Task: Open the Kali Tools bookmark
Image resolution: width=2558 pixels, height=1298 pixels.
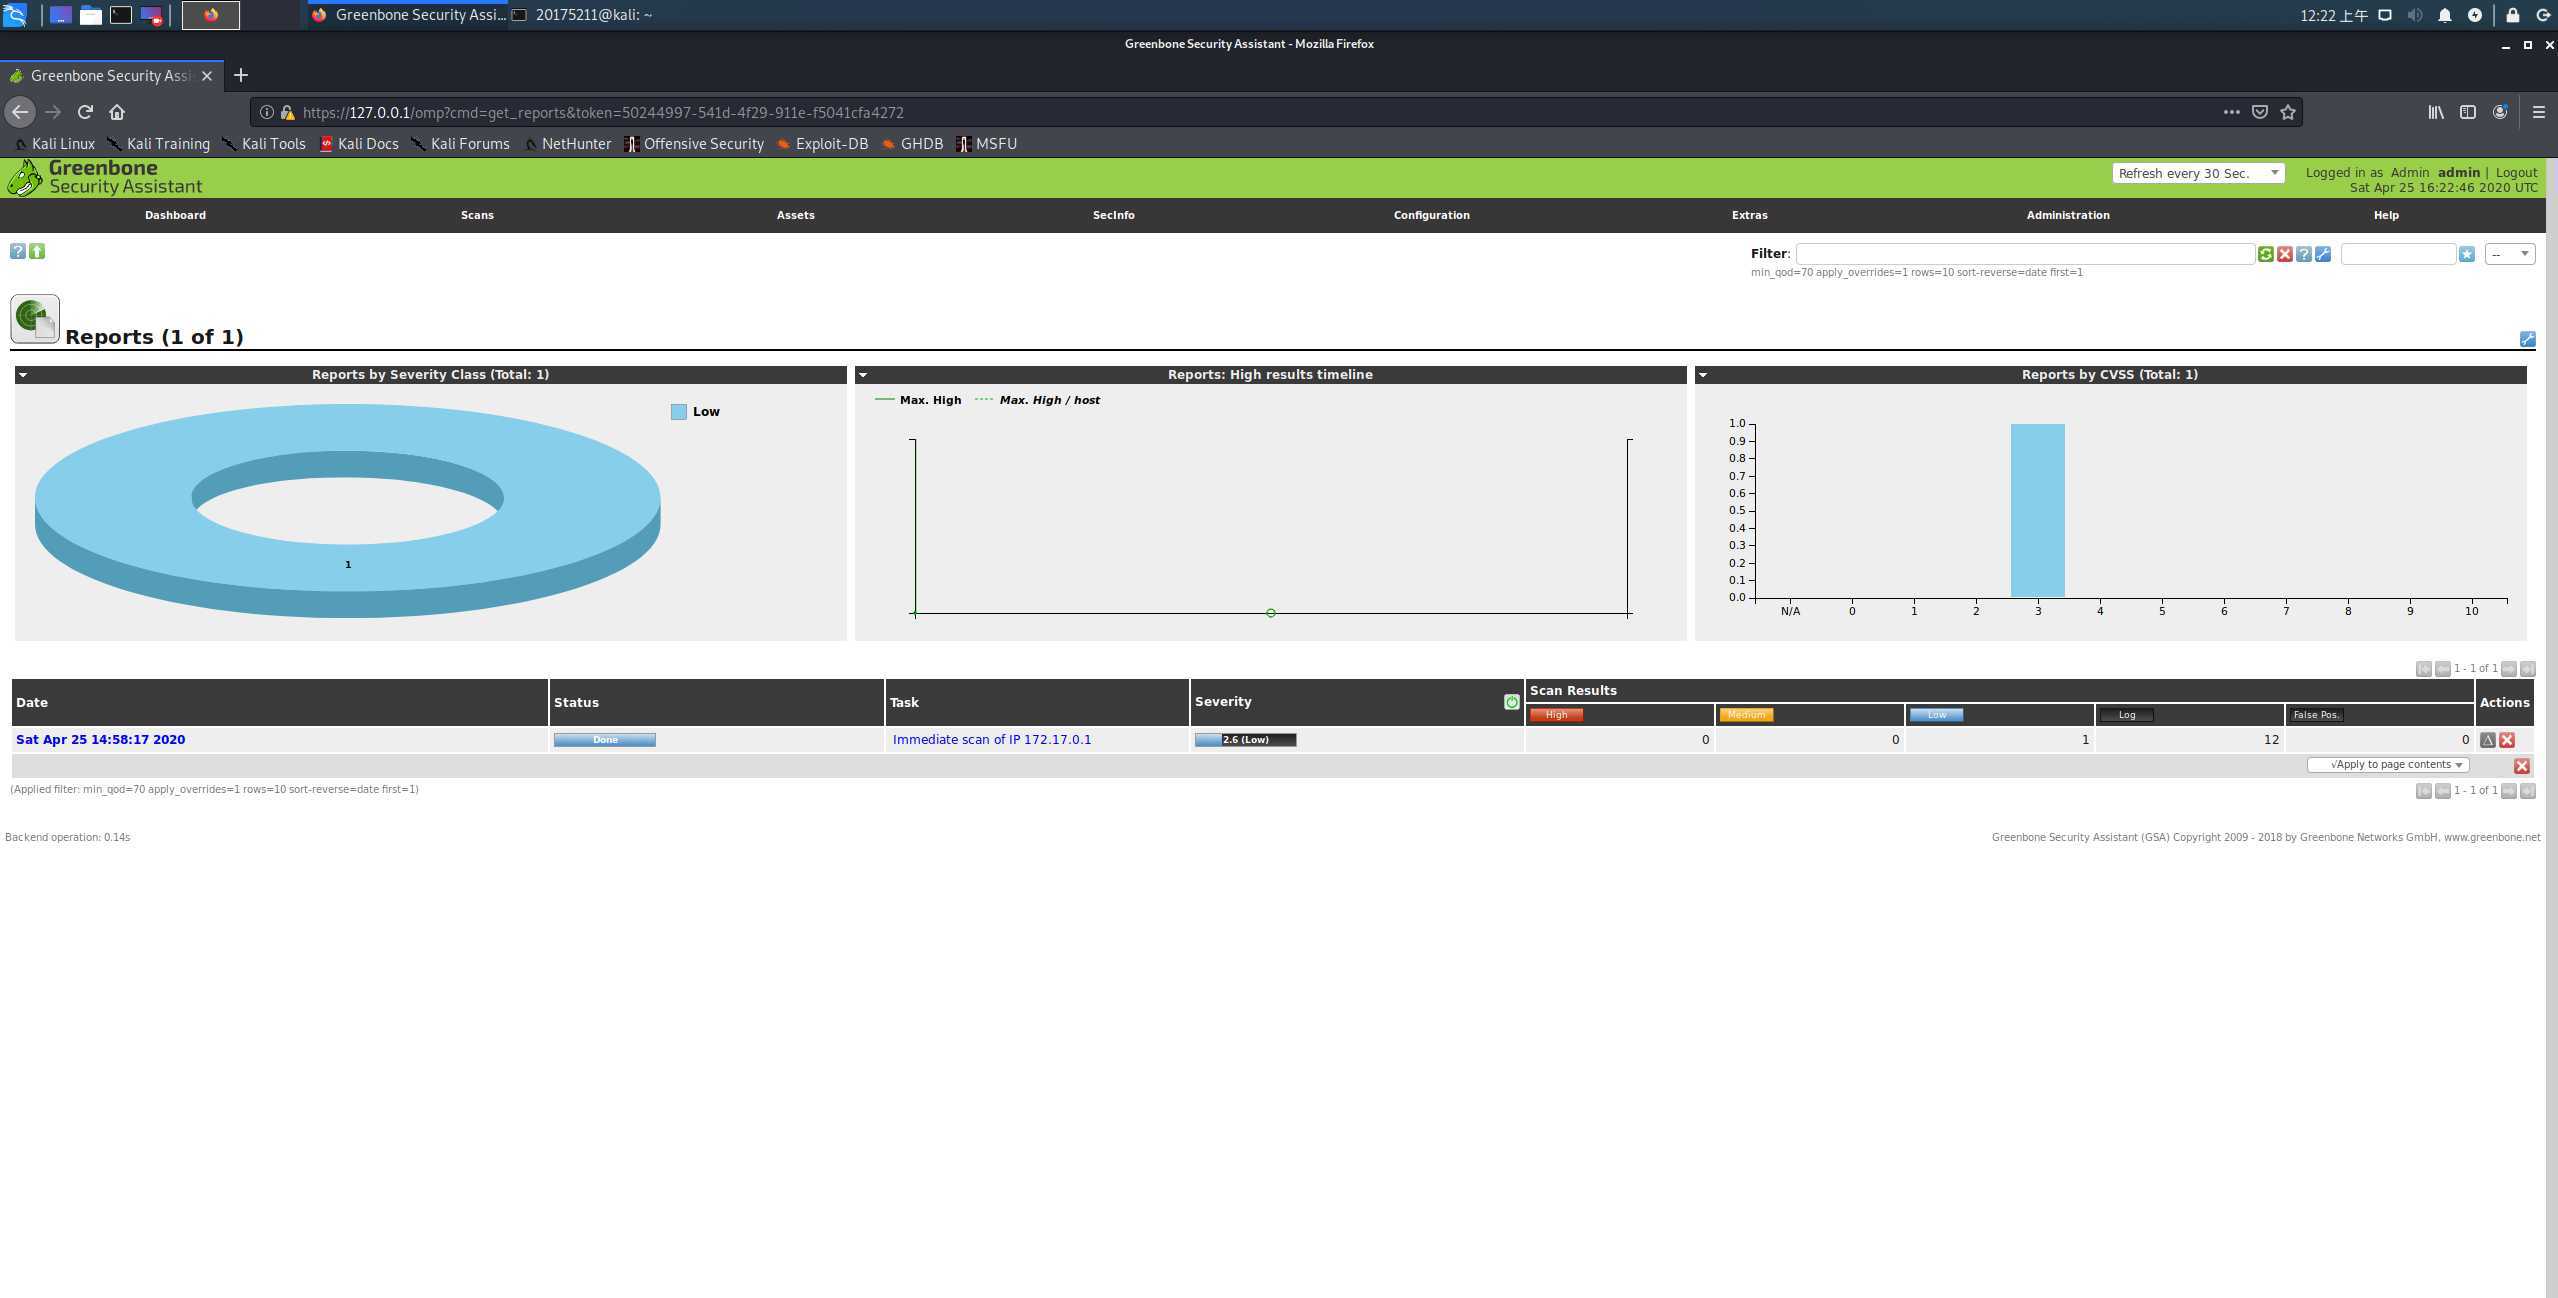Action: [264, 144]
